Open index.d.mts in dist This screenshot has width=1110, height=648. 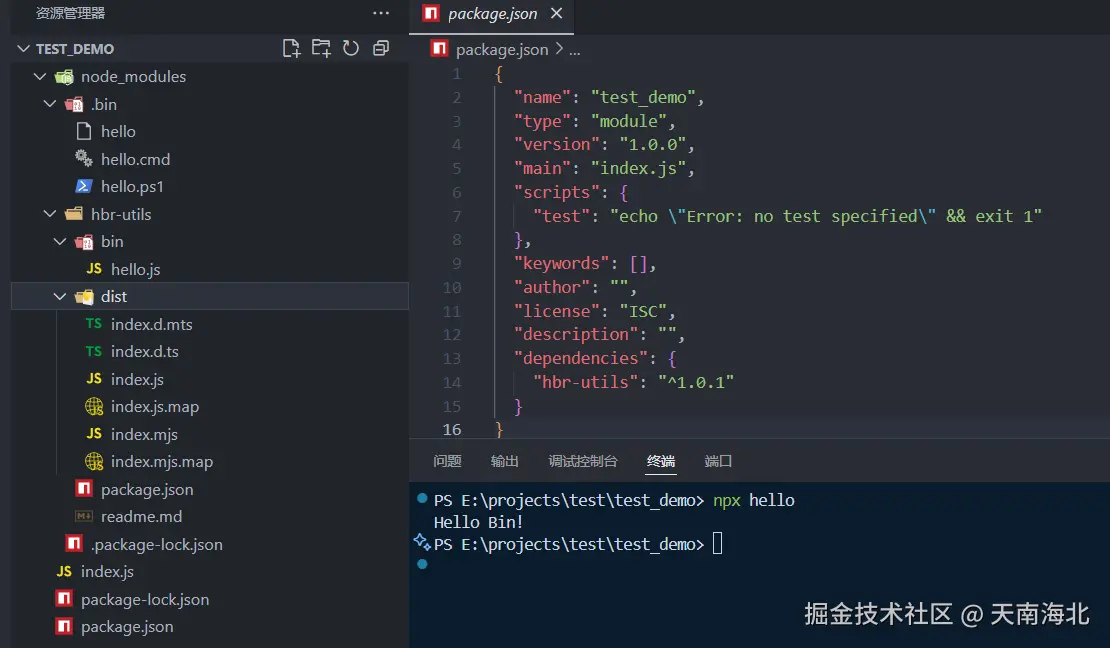151,324
